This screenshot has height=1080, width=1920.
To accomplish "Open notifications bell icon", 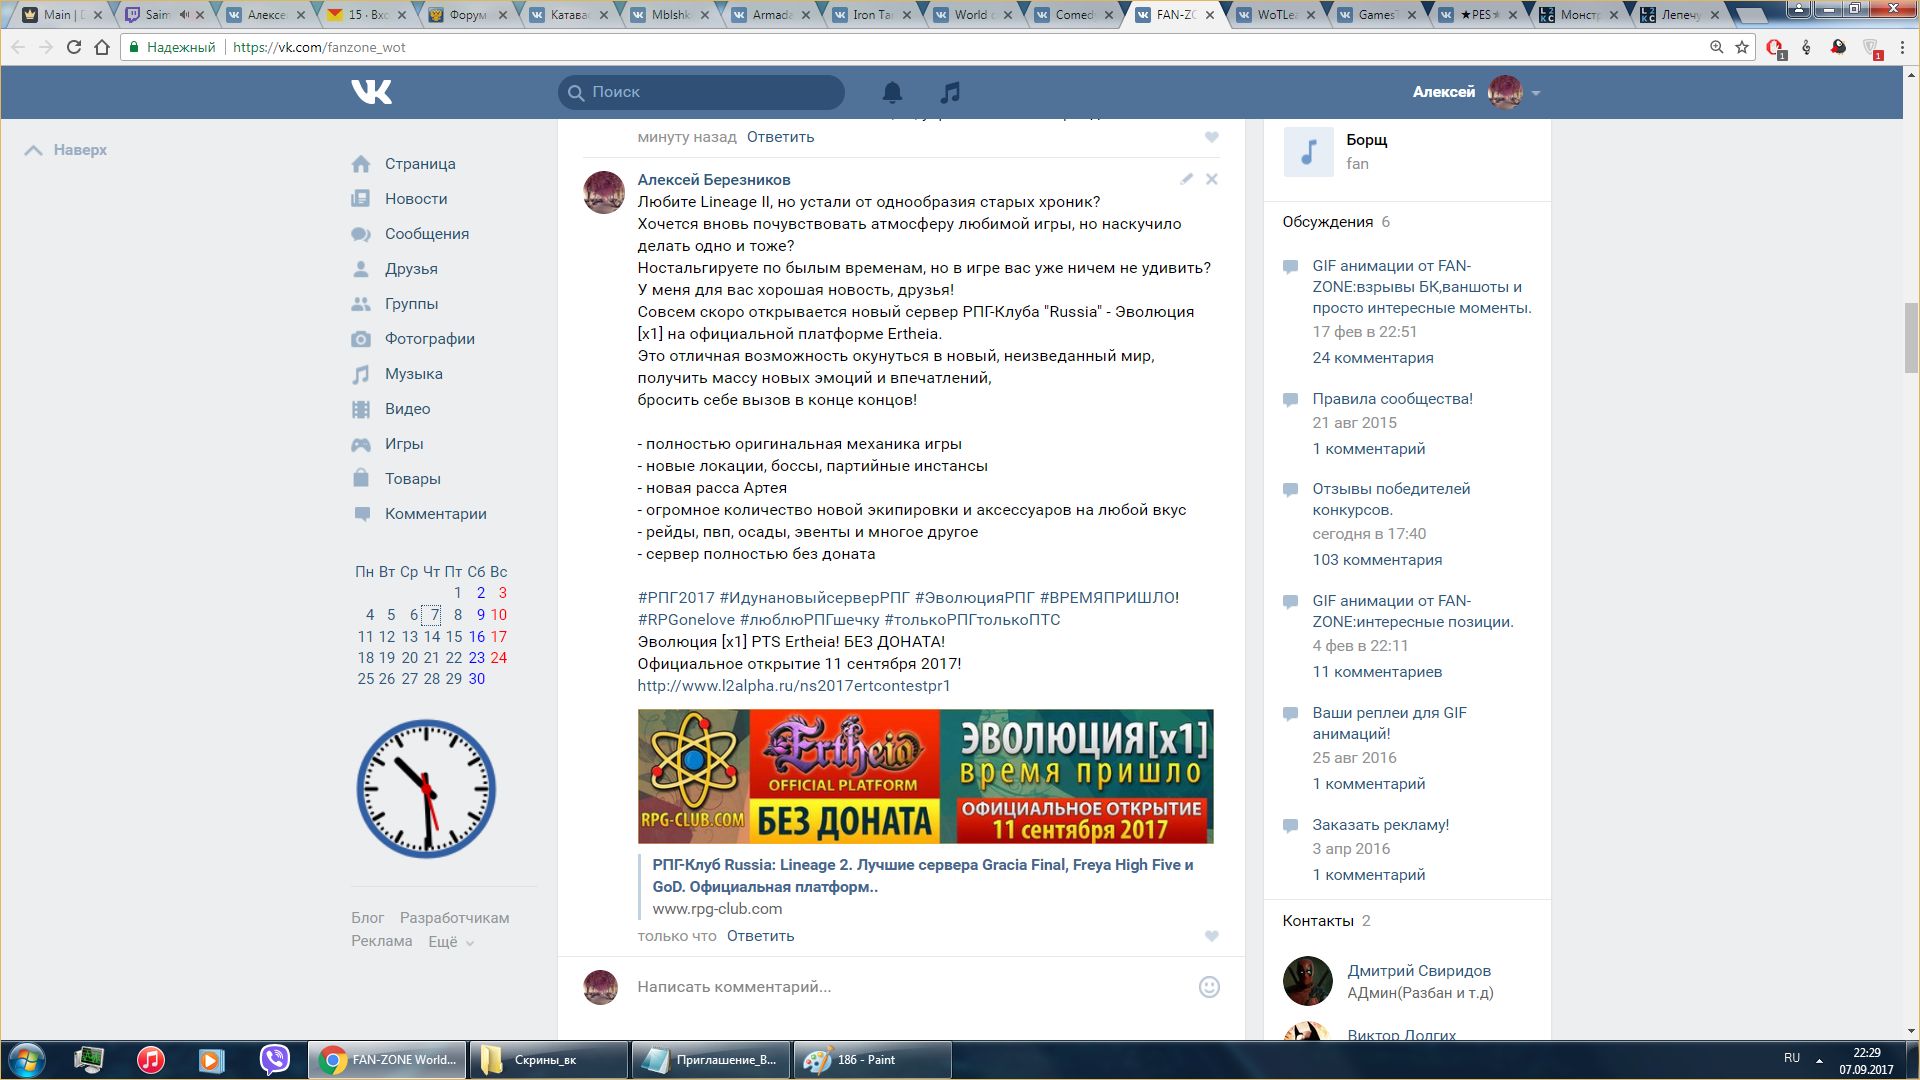I will [x=892, y=92].
